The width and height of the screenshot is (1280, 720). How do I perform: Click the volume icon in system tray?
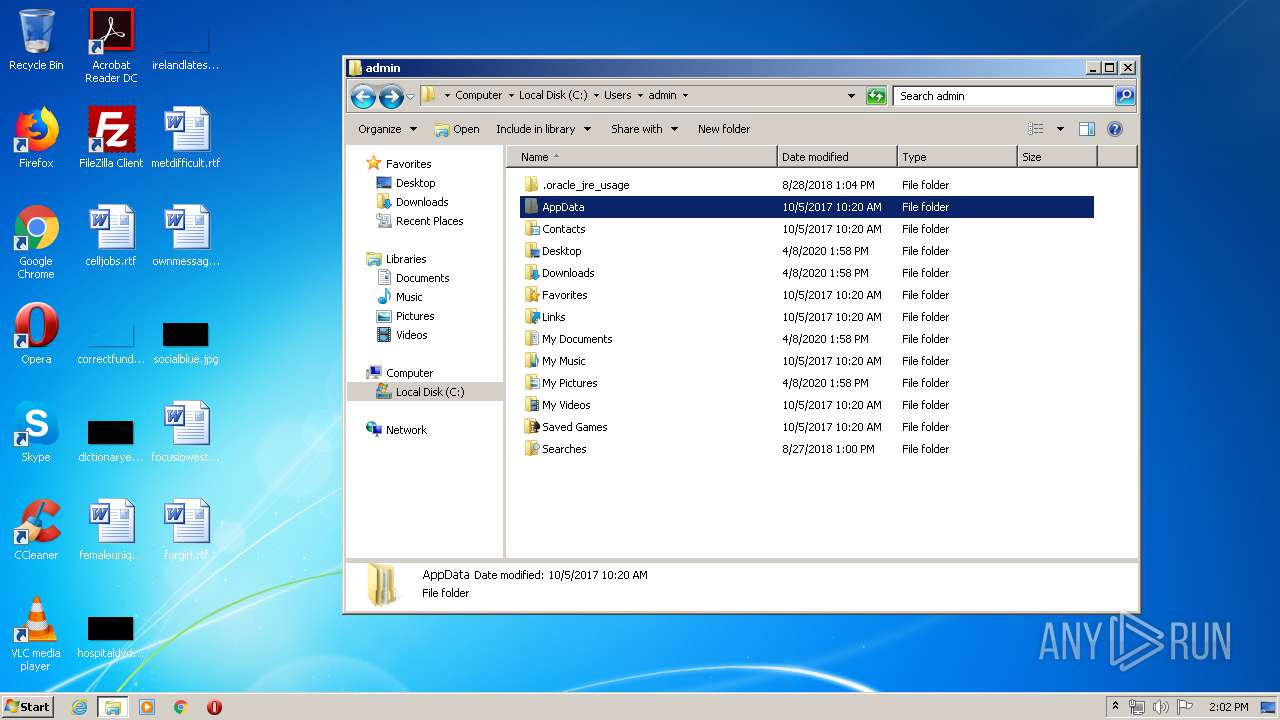[1160, 707]
